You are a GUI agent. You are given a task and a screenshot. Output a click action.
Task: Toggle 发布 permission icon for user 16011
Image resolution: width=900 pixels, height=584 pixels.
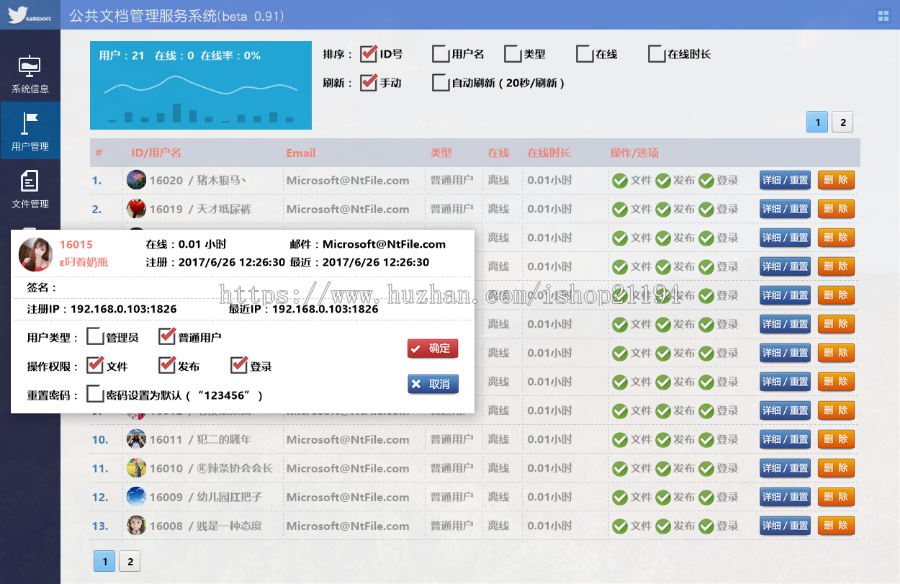[663, 440]
